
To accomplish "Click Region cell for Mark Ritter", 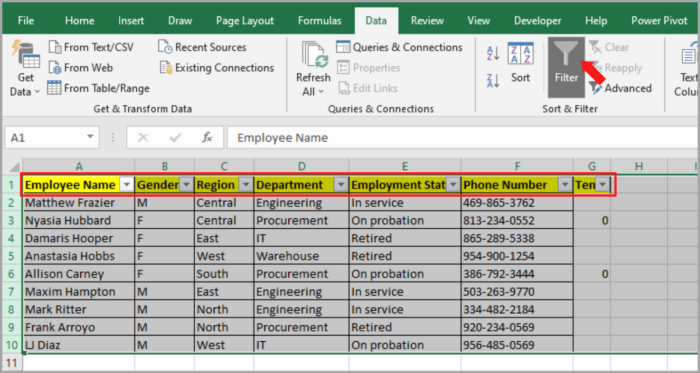I will coord(224,310).
